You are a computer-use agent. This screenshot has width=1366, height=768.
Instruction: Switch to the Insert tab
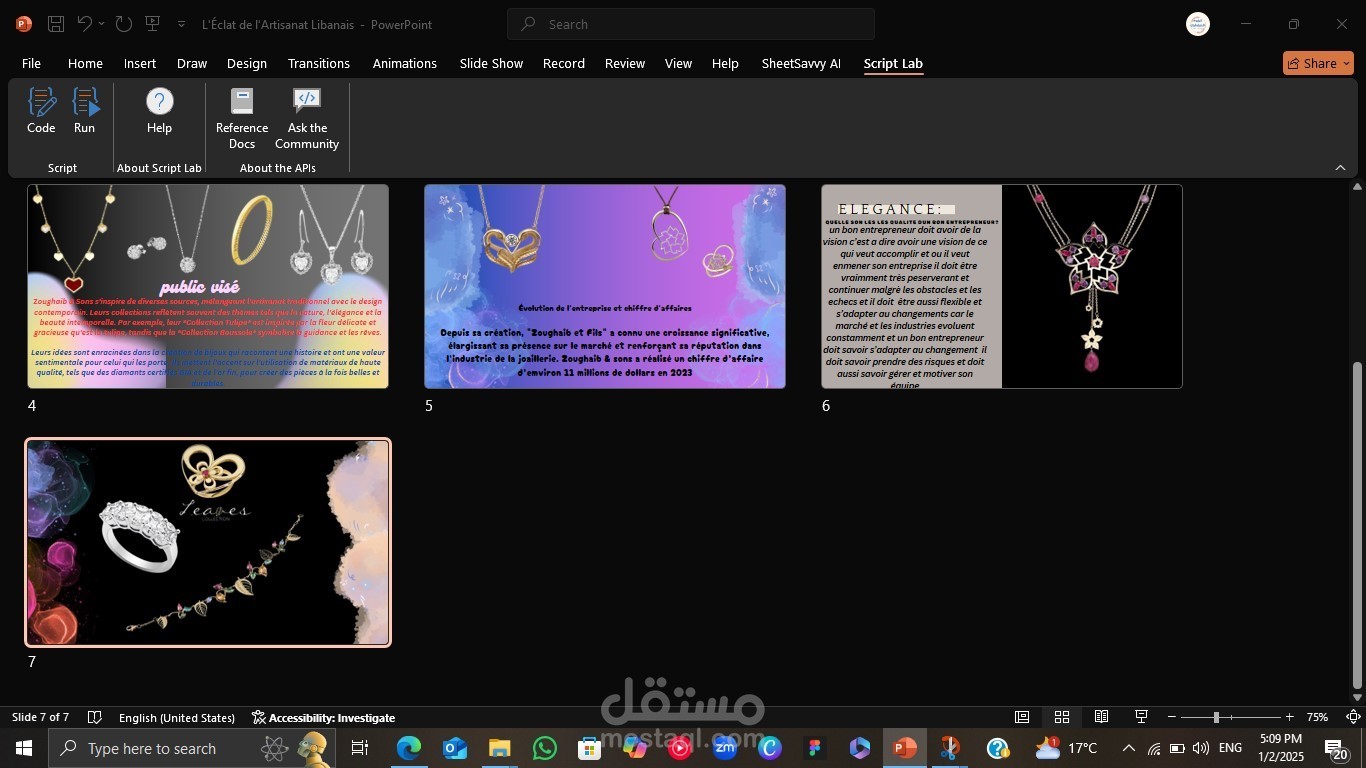coord(140,63)
